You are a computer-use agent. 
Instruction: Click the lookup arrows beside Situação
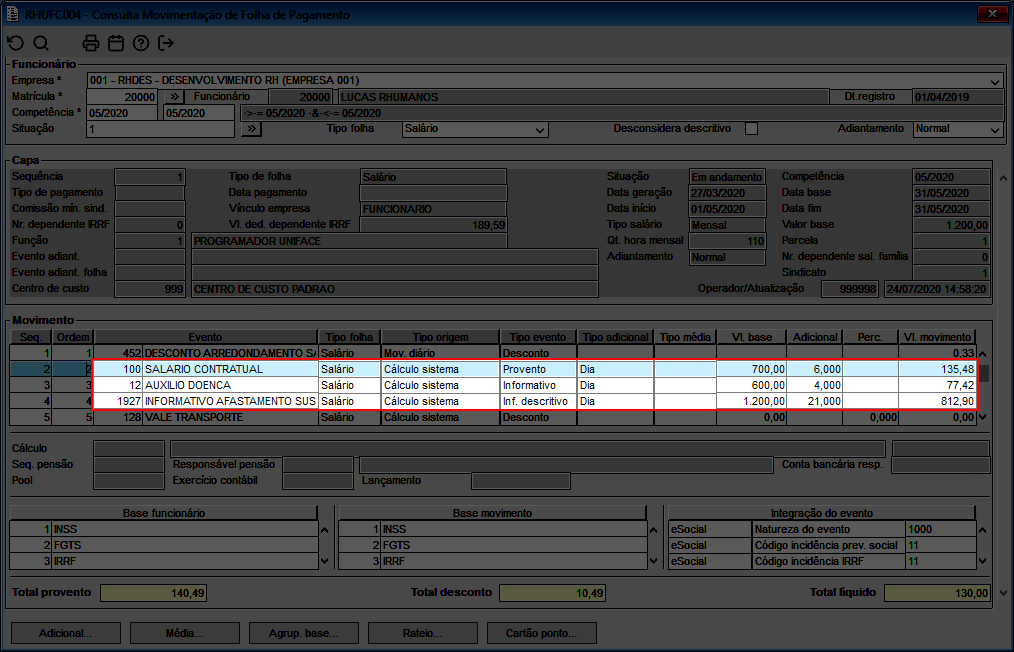(x=251, y=129)
